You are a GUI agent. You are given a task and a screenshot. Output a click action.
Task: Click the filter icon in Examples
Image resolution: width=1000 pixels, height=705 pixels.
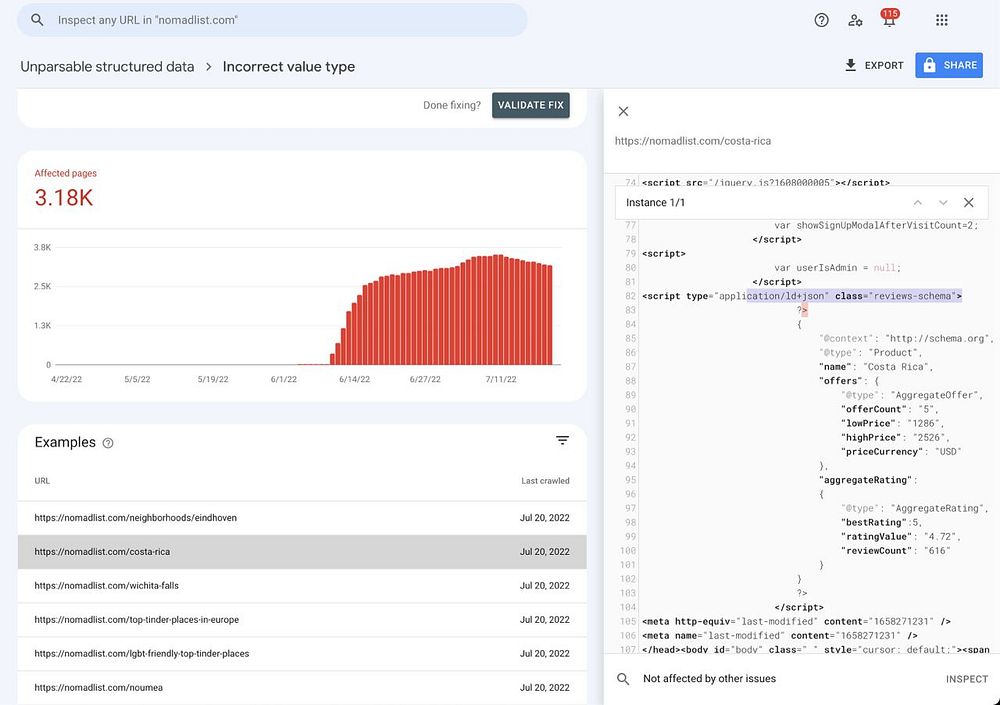point(562,441)
